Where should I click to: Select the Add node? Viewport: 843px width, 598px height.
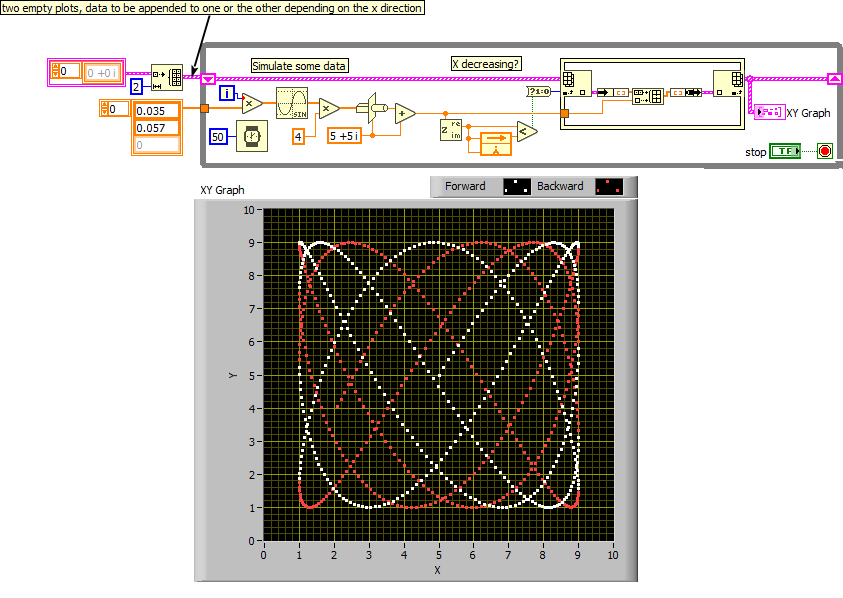click(404, 113)
